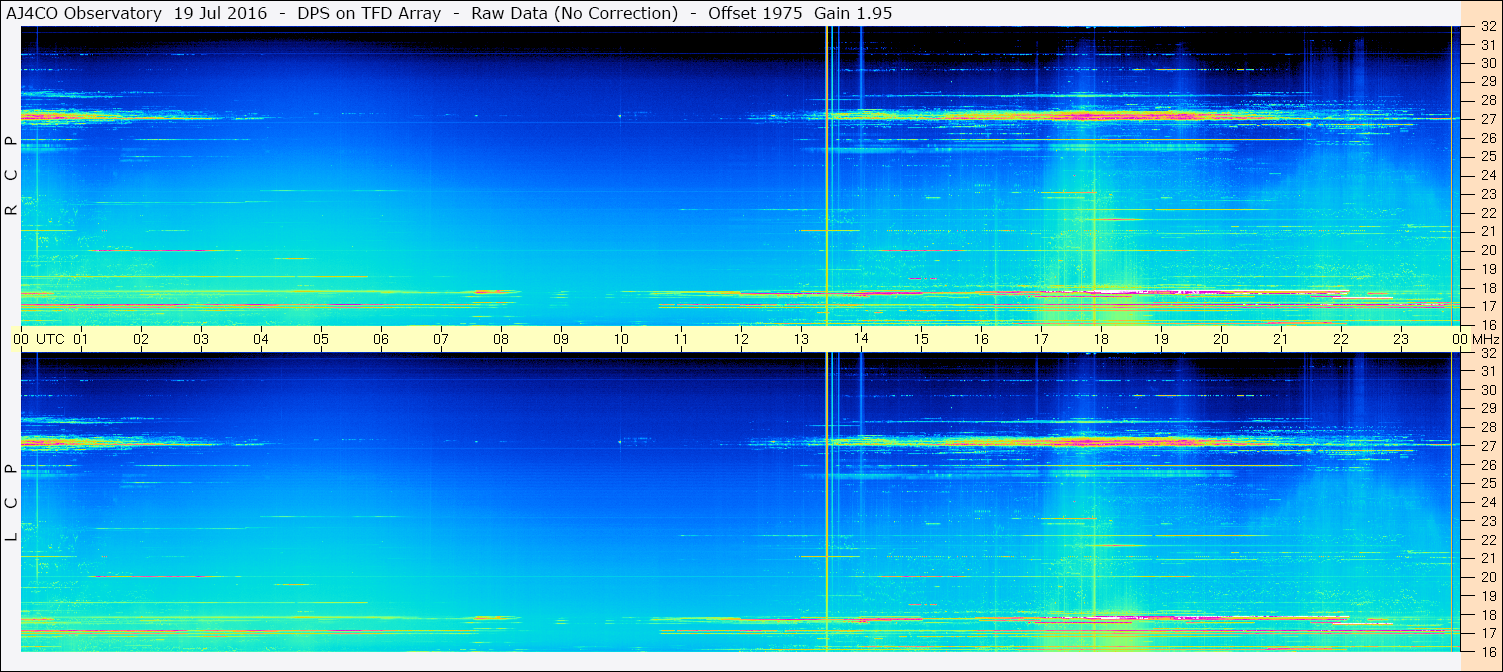Select the 11 hour marker

click(681, 339)
